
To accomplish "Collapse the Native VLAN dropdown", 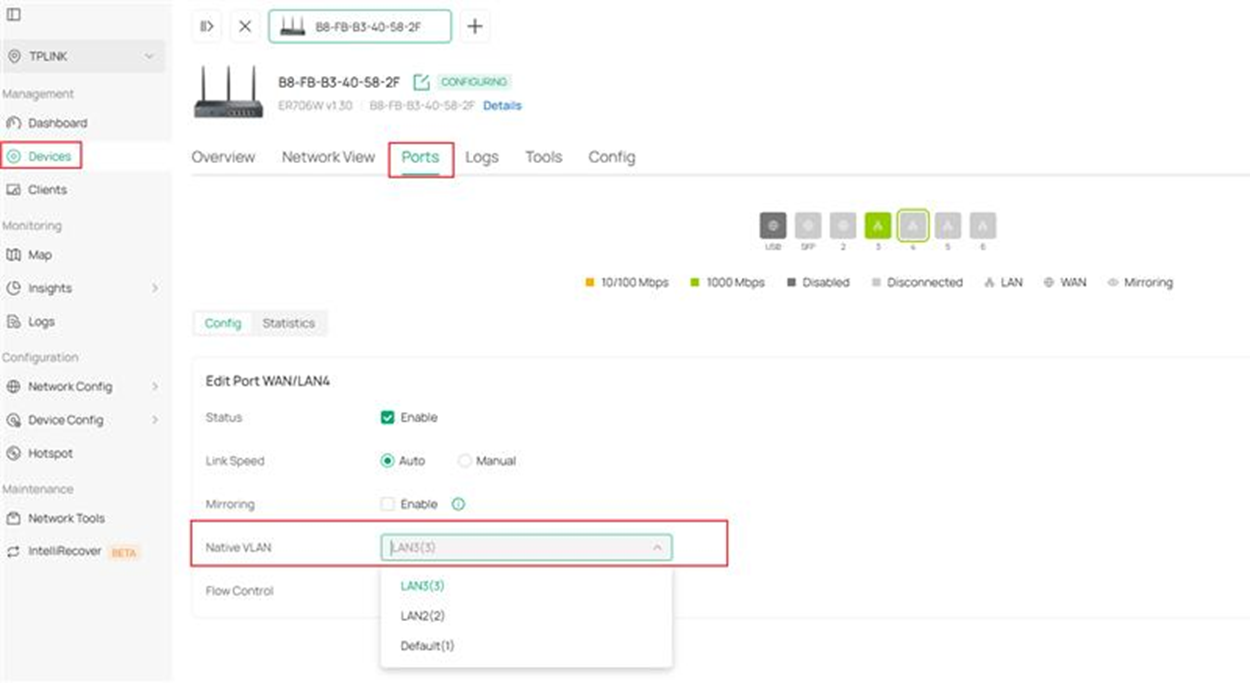I will (657, 547).
